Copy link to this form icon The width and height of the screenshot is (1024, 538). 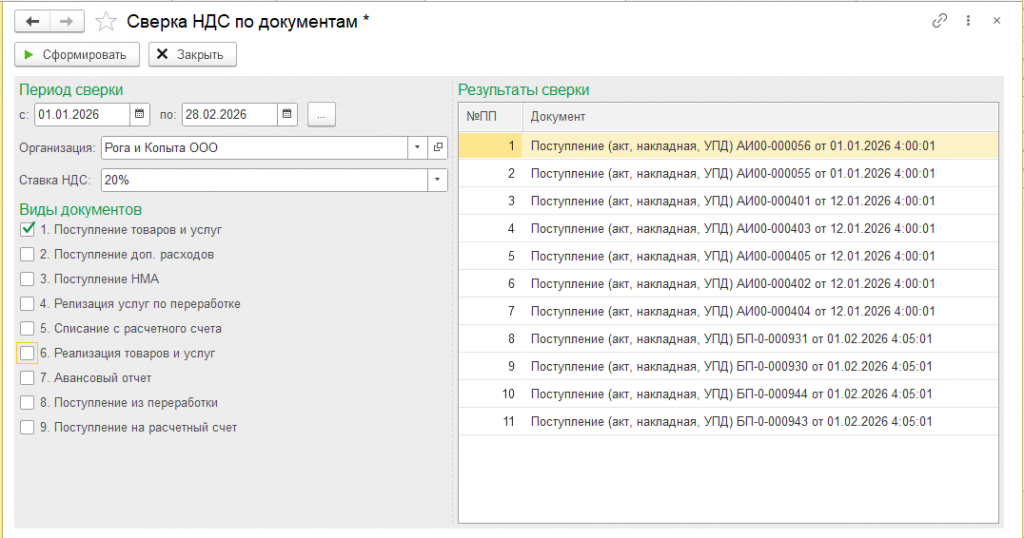[939, 21]
